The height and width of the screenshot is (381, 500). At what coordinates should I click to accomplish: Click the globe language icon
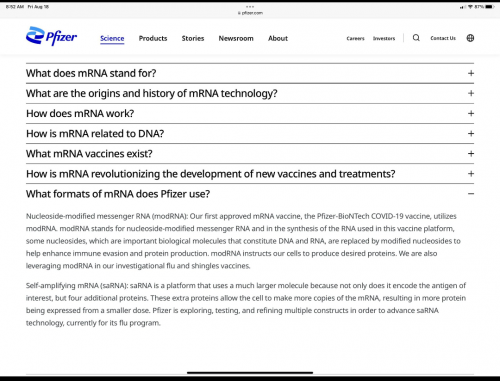point(470,38)
